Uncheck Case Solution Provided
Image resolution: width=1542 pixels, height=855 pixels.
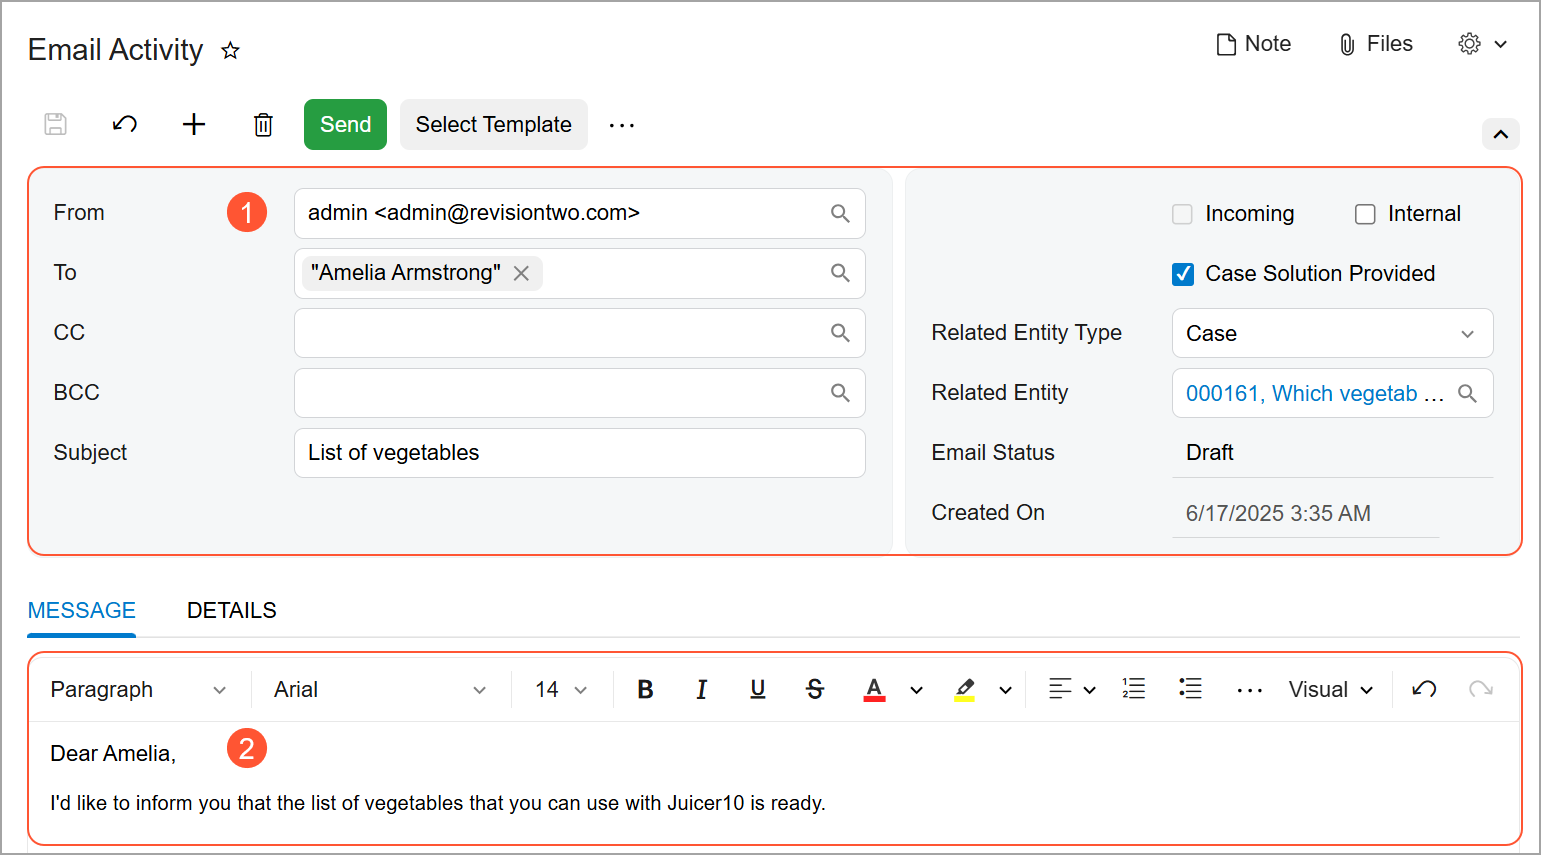tap(1183, 274)
